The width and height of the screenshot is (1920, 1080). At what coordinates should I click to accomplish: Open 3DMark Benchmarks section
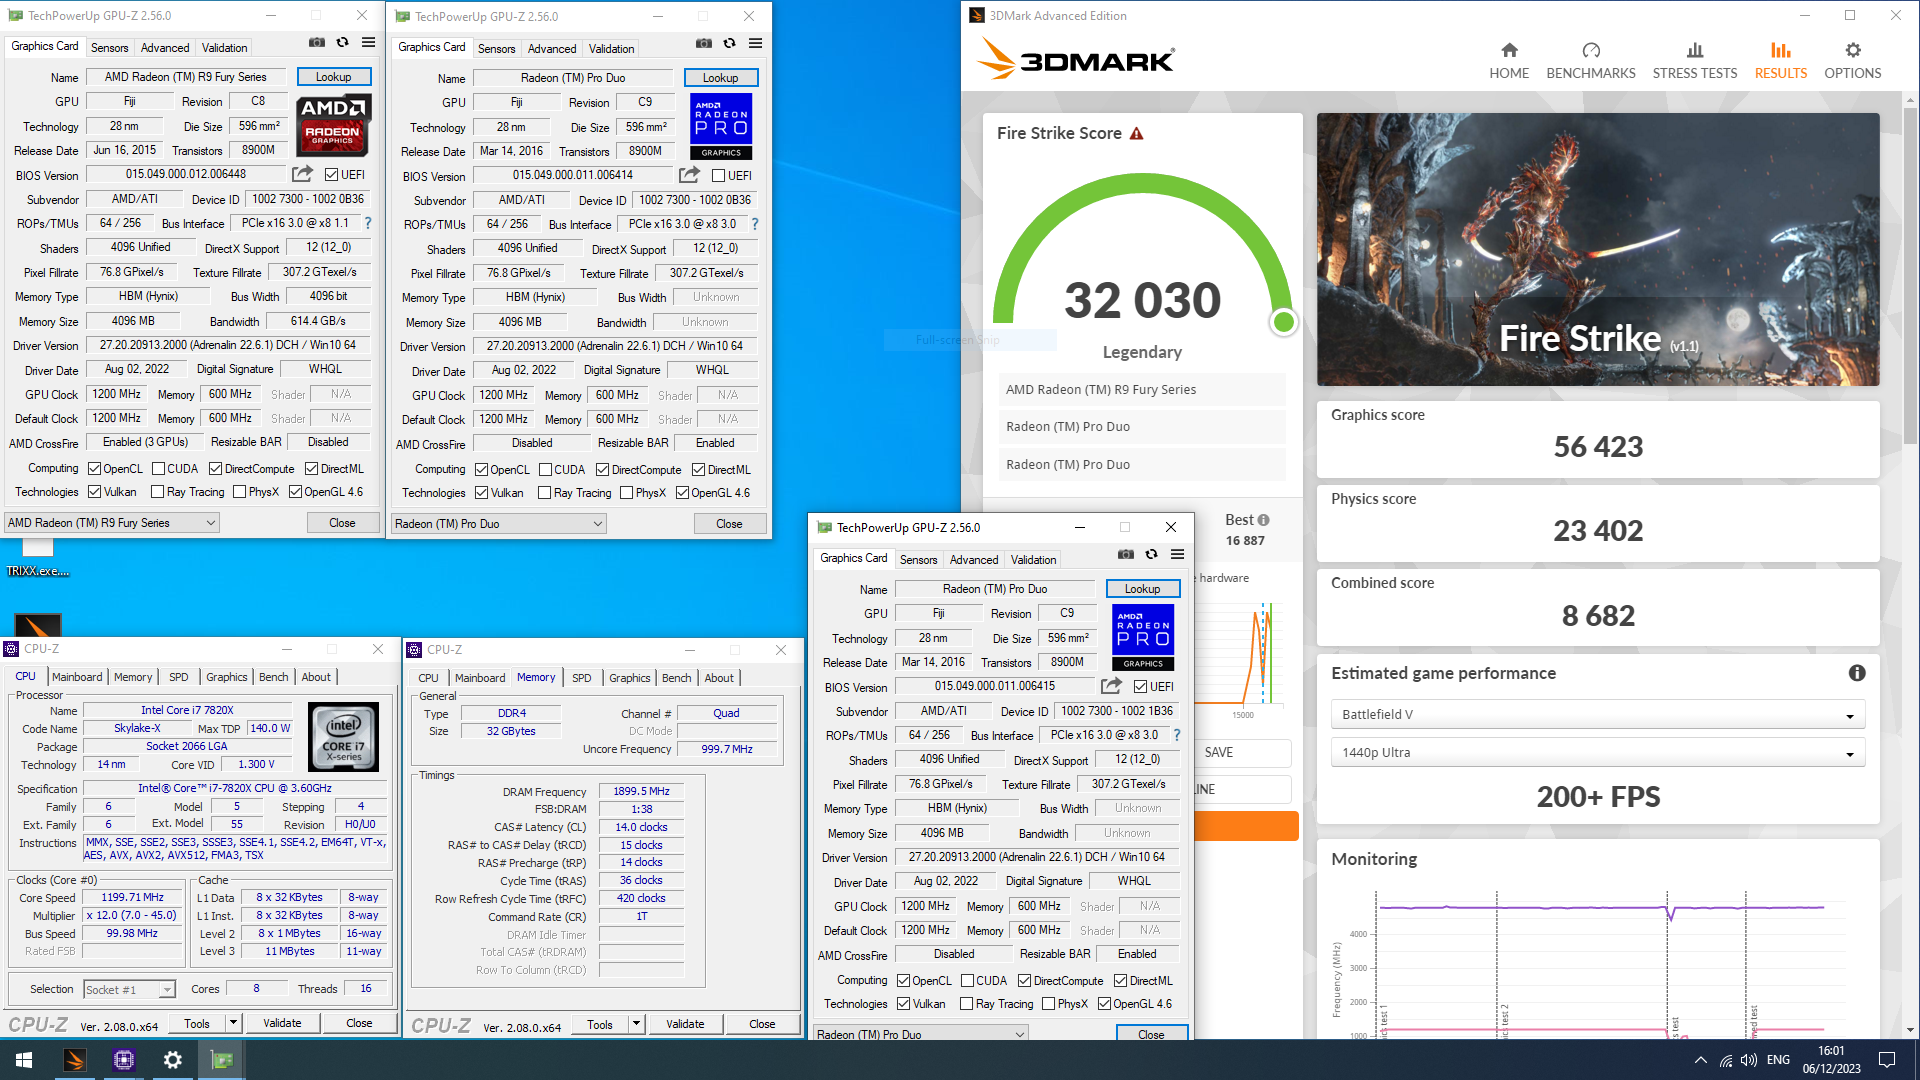1591,61
